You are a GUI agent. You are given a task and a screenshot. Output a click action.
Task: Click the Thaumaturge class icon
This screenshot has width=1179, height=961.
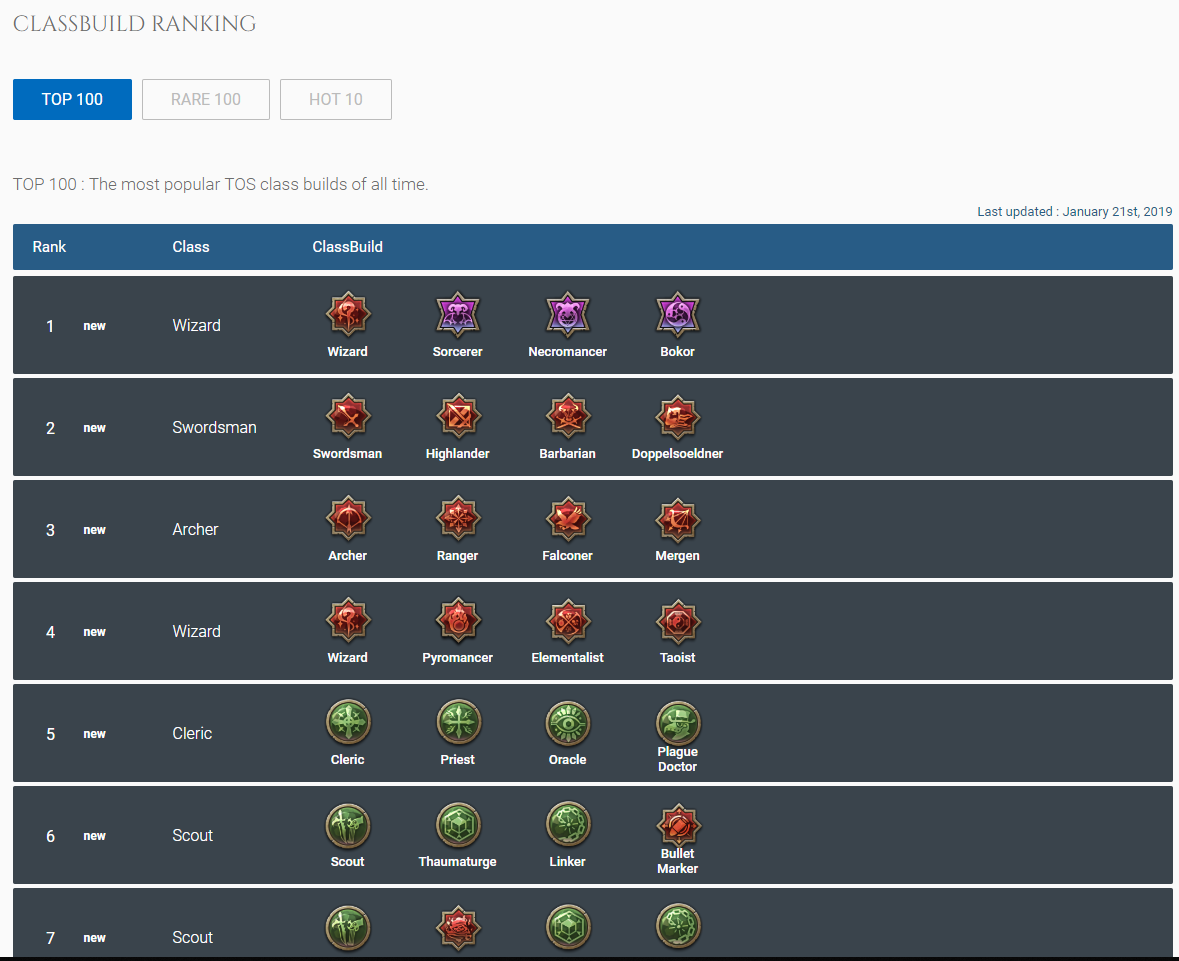tap(458, 826)
